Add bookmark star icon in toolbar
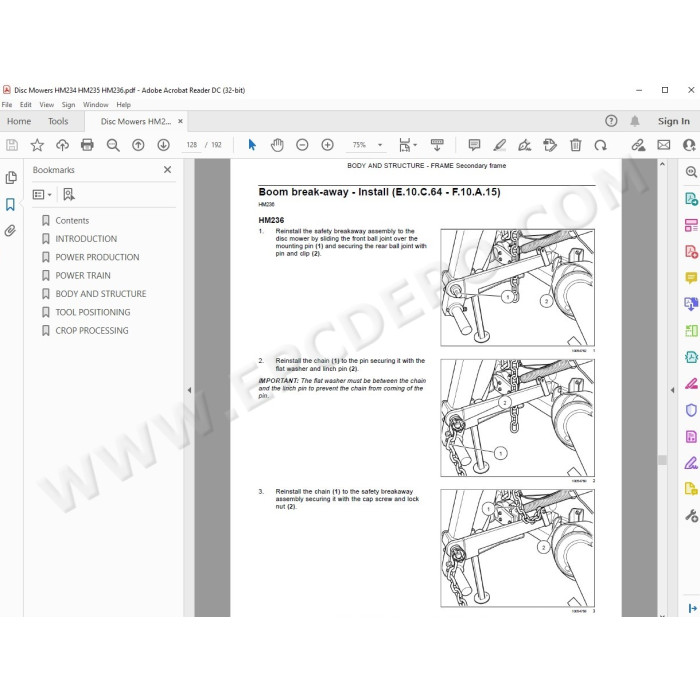Viewport: 700px width, 700px height. click(x=37, y=145)
